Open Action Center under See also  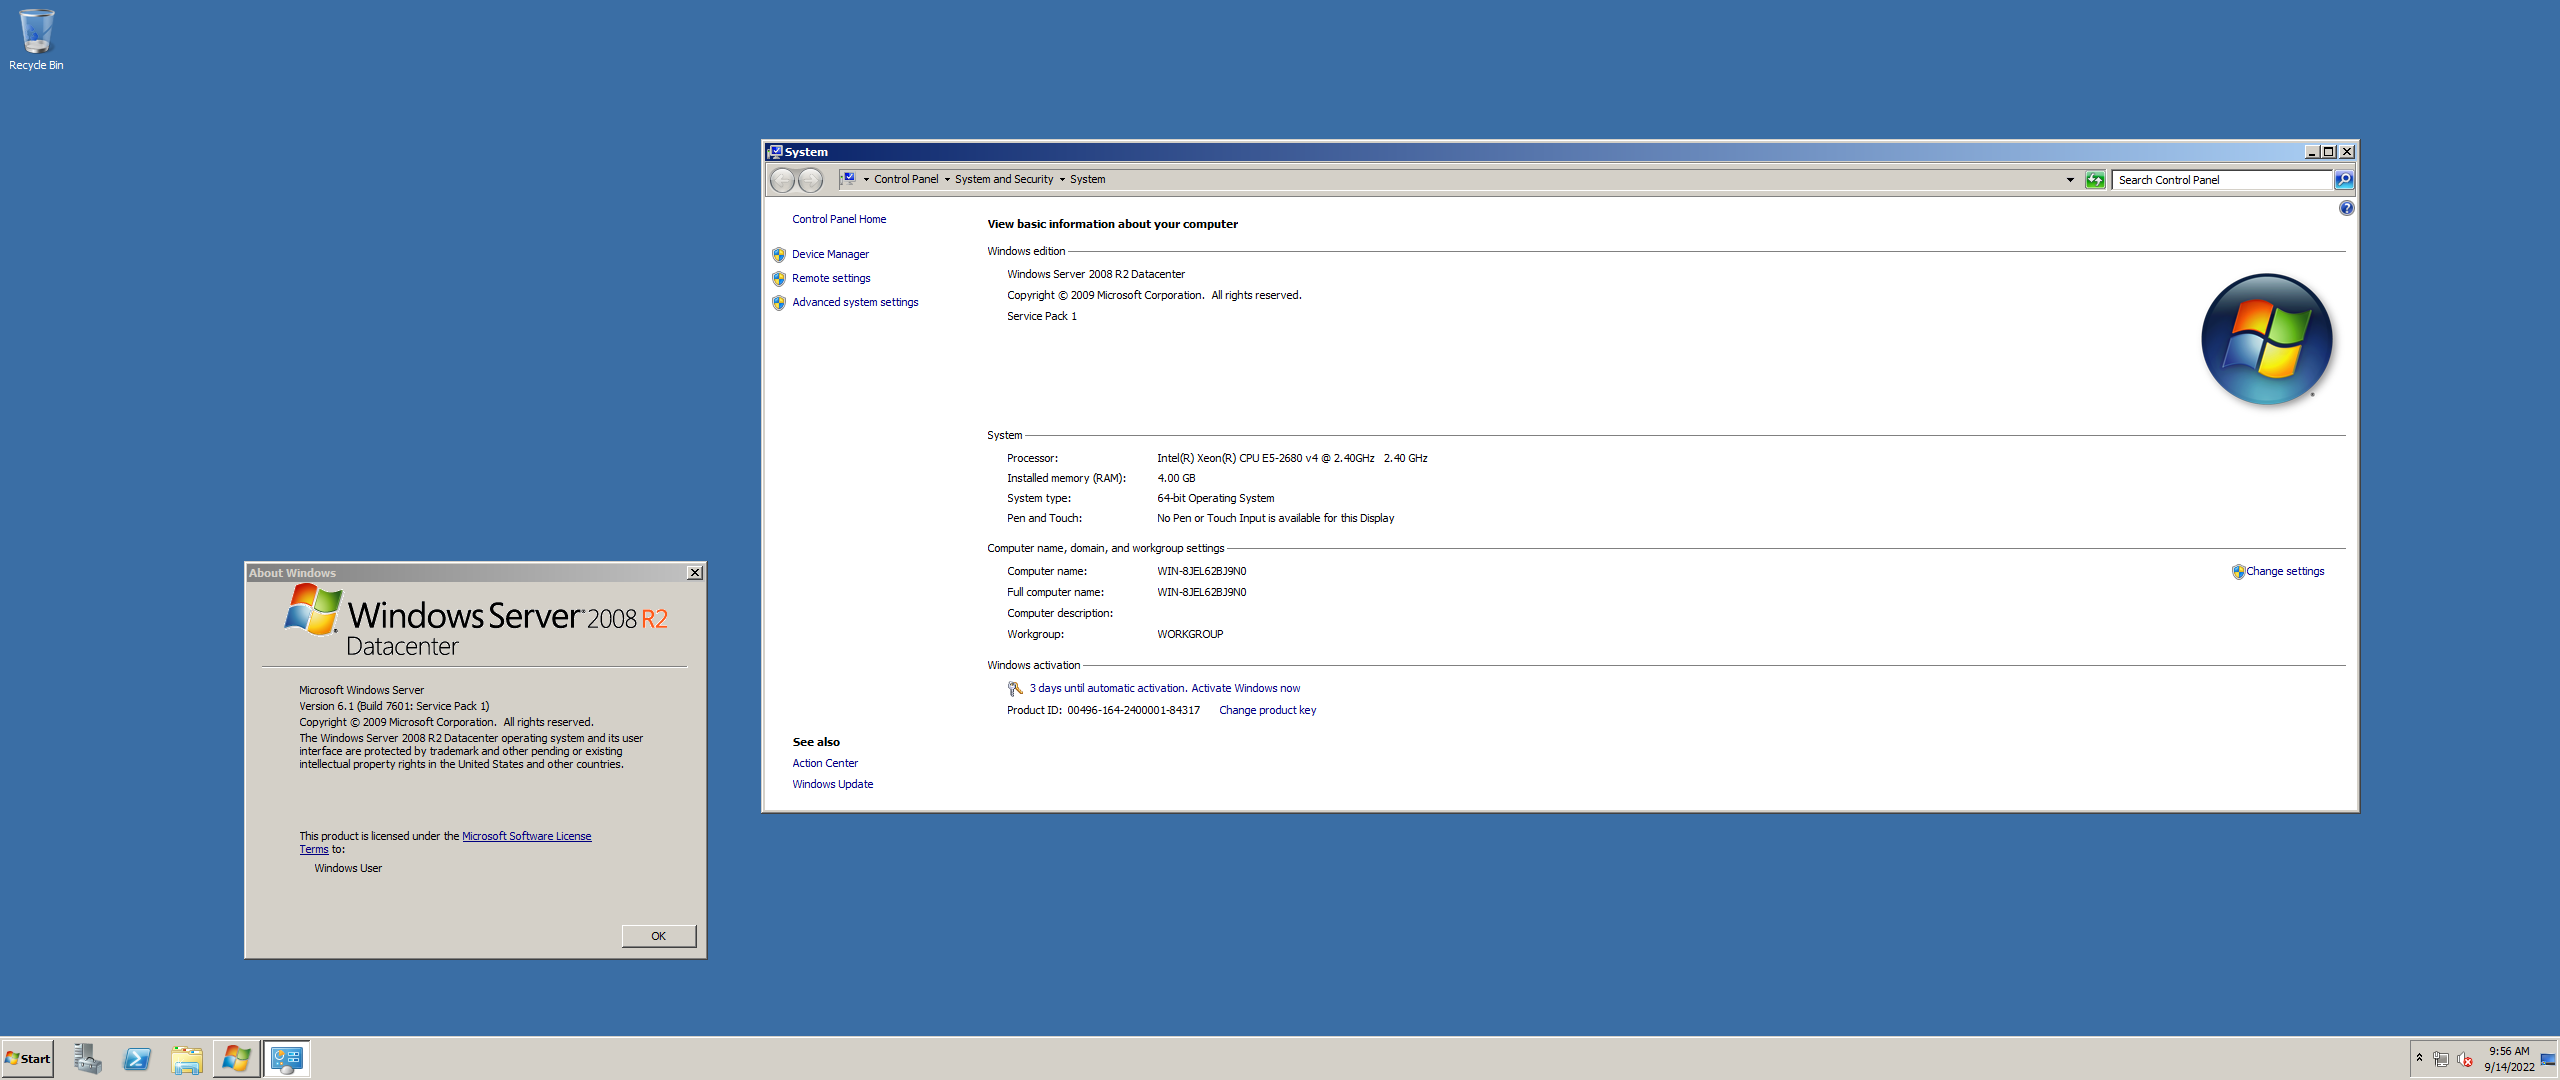[825, 763]
